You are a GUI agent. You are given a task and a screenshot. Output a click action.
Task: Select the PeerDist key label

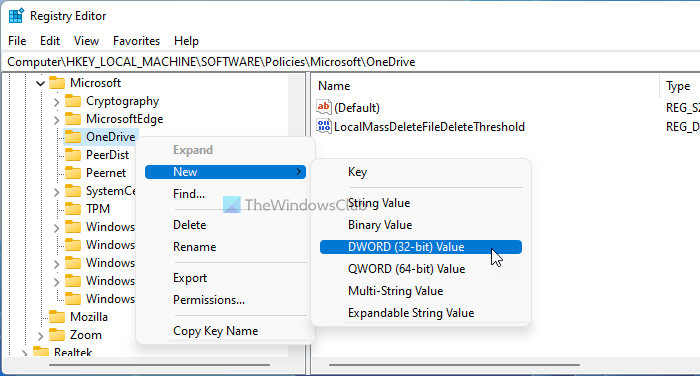point(108,155)
